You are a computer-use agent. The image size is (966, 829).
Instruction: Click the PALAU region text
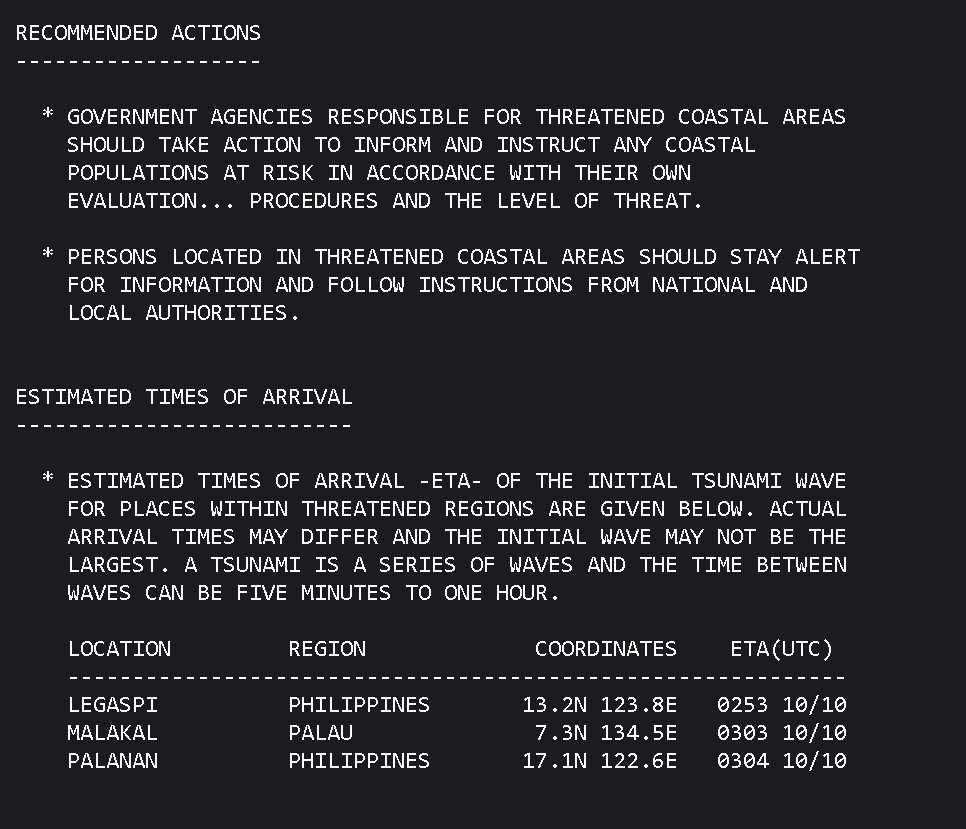point(320,733)
